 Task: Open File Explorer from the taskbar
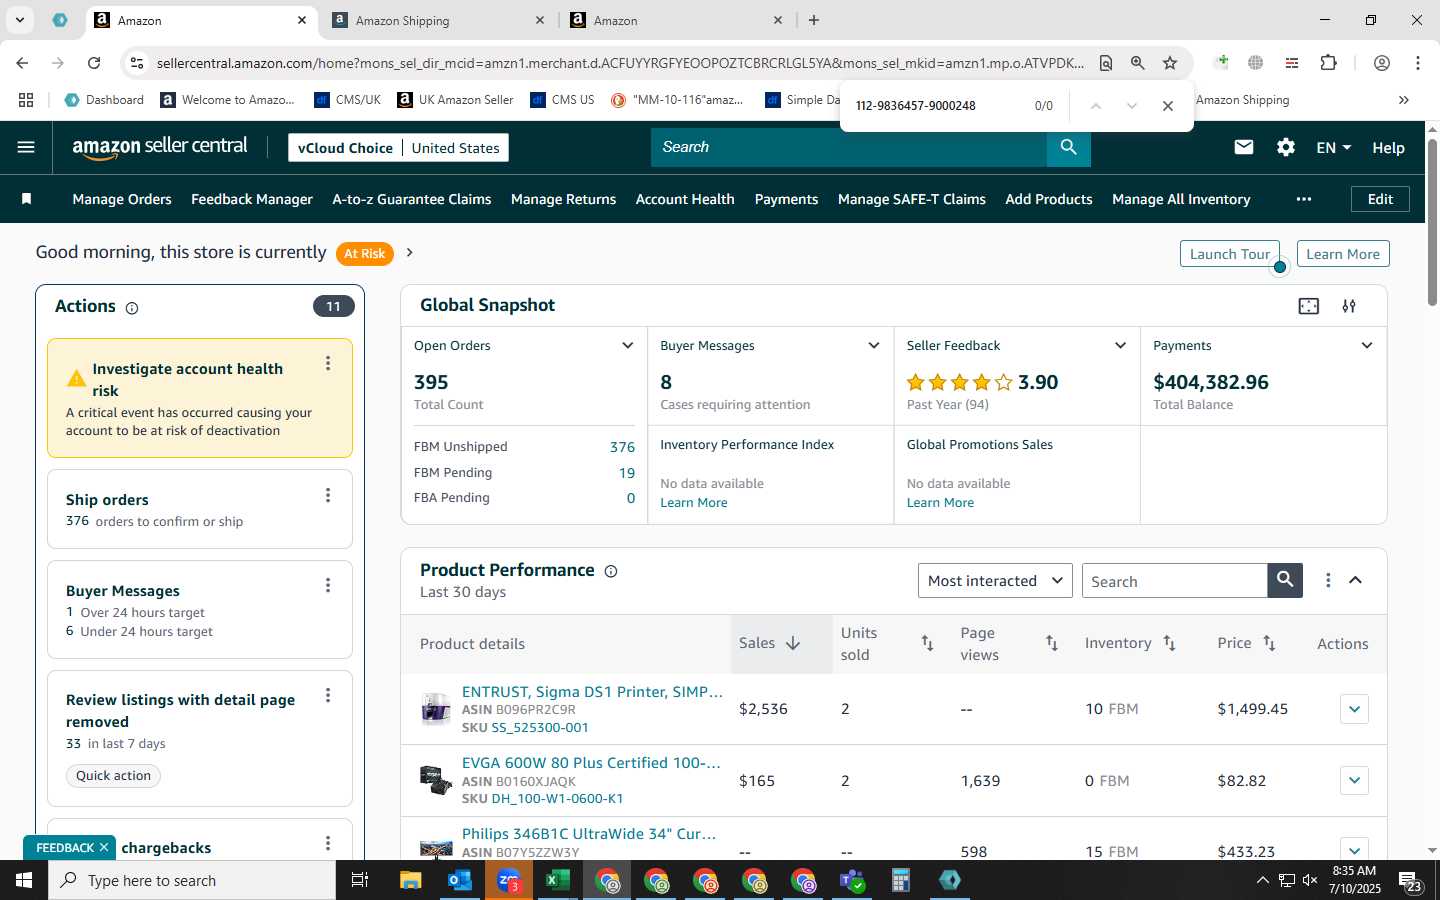coord(410,880)
